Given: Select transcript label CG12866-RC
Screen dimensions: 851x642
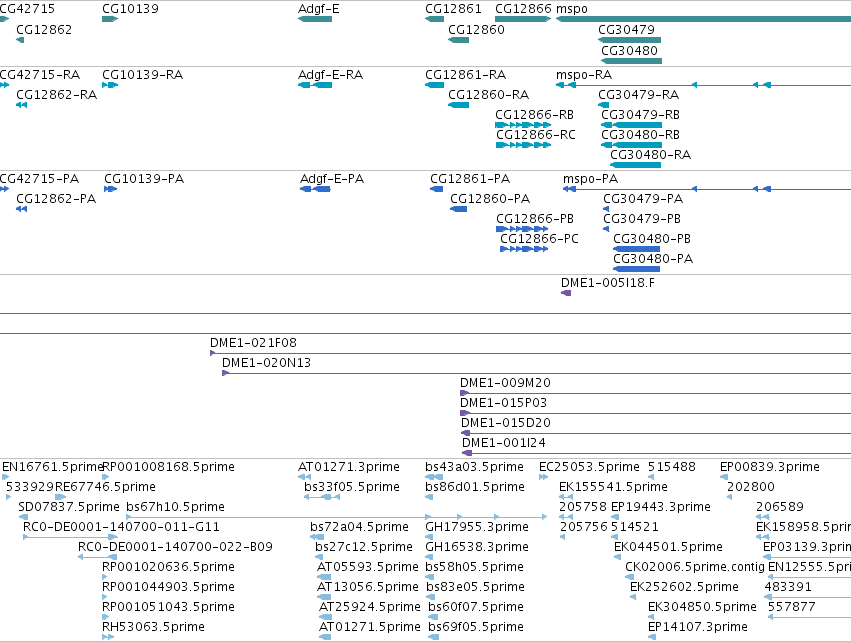Looking at the screenshot, I should click(x=536, y=135).
